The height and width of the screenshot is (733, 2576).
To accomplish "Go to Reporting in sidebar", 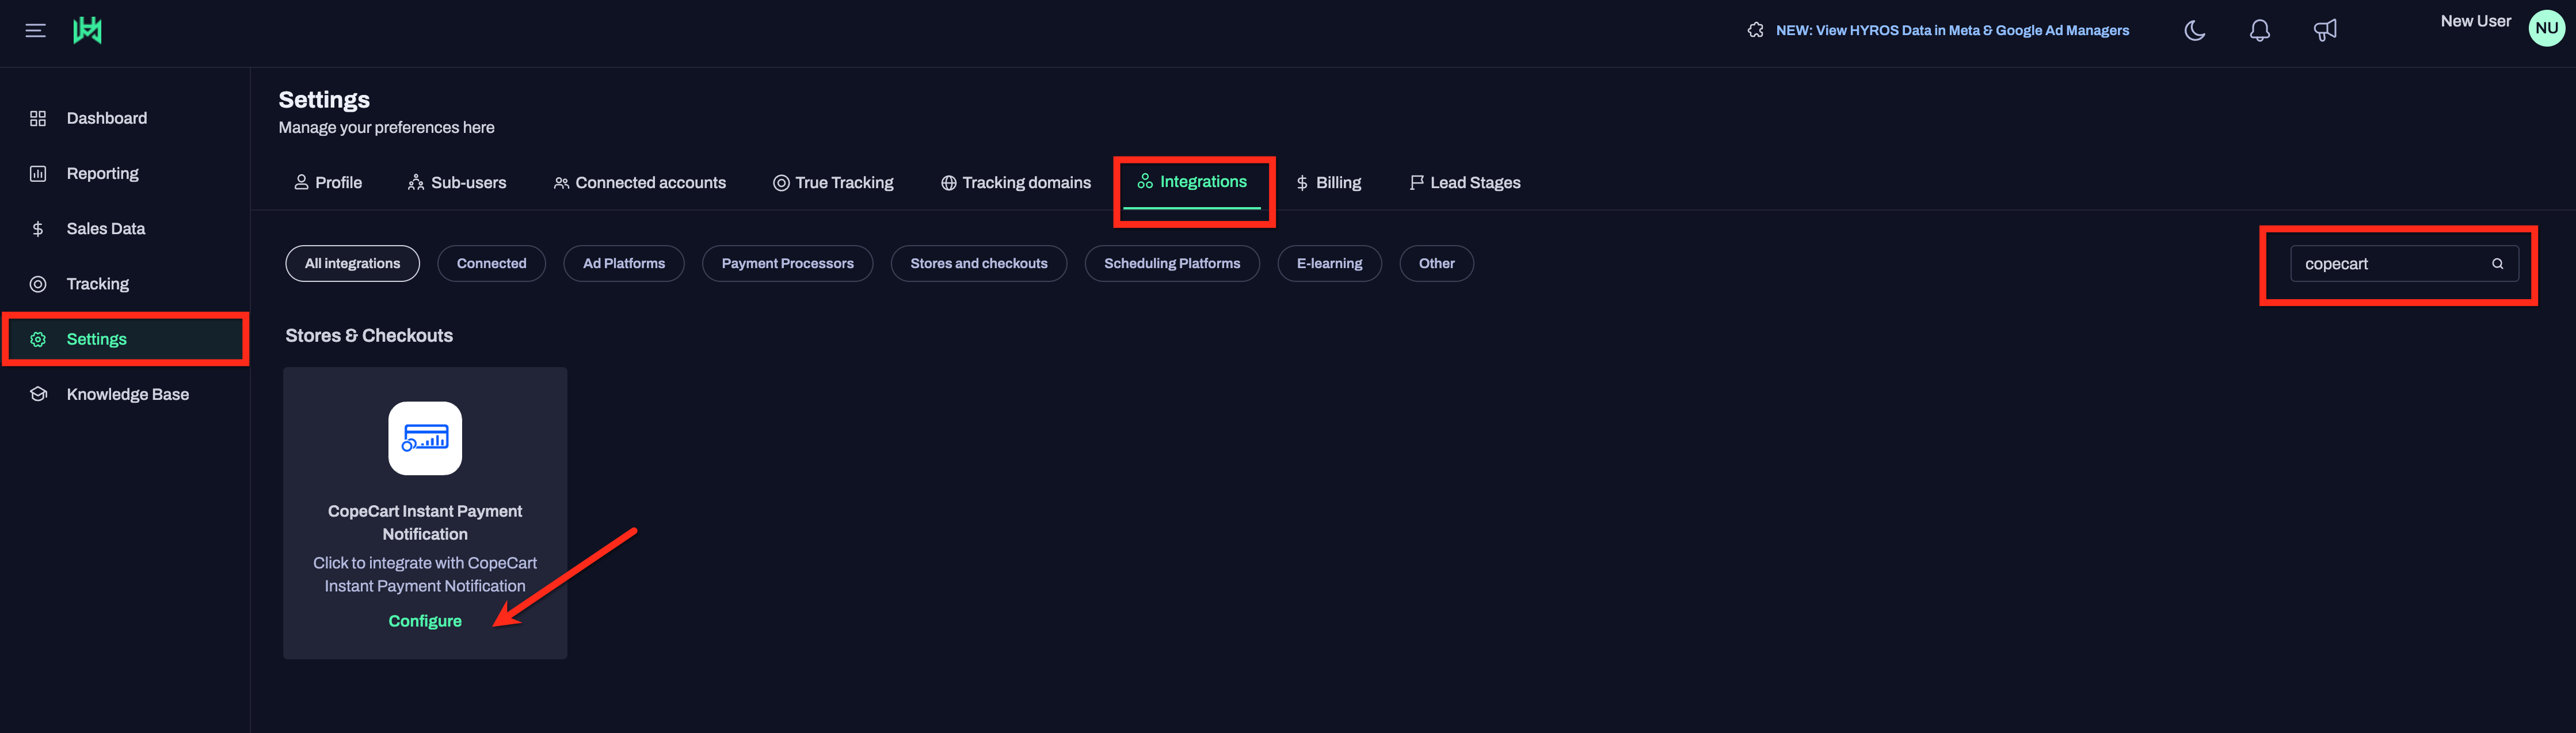I will click(102, 174).
